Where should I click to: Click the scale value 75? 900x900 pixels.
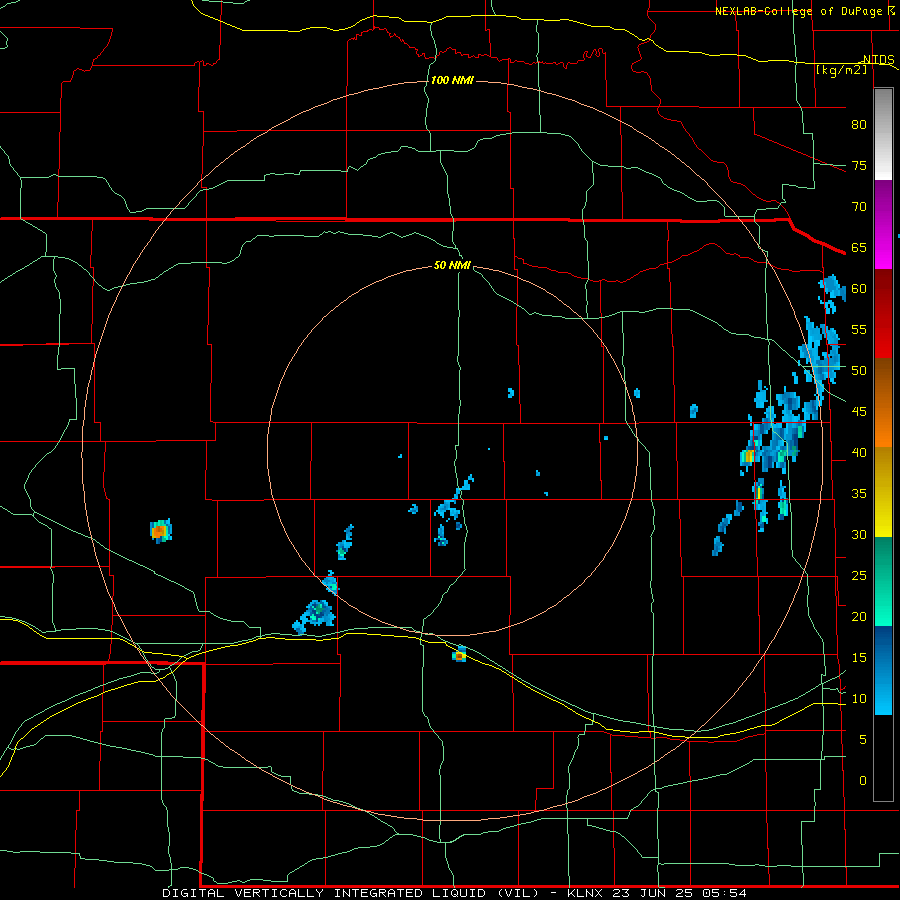859,165
